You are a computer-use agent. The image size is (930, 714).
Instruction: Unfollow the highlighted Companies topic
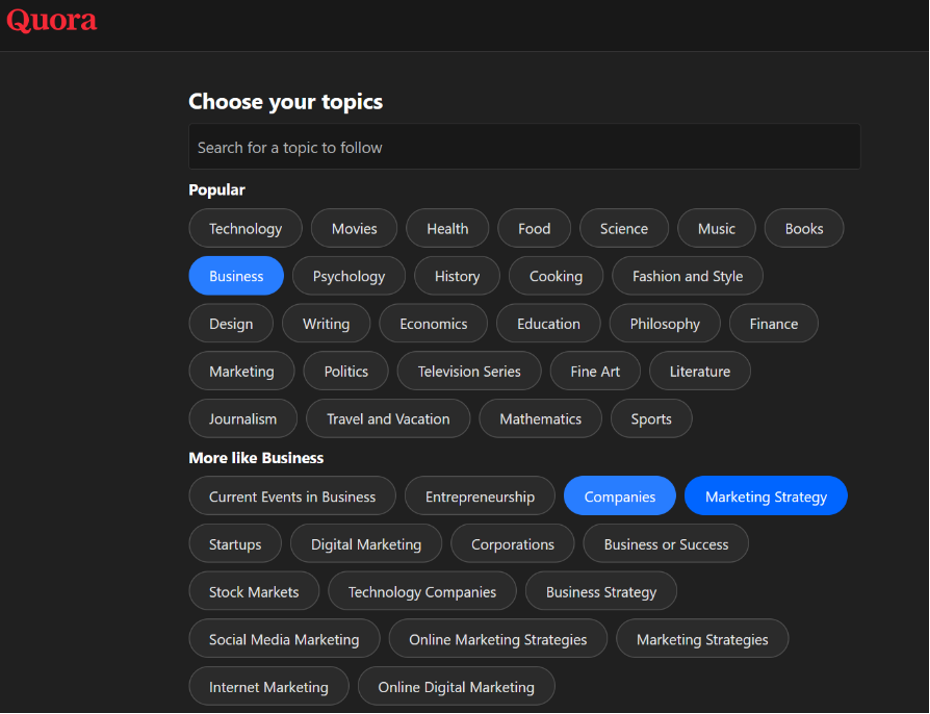620,496
